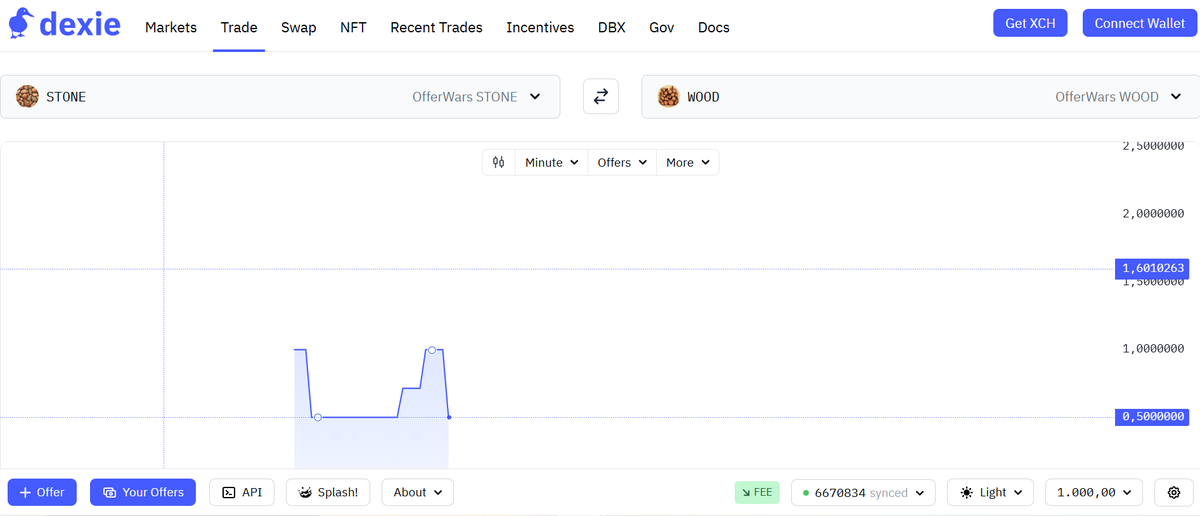Open the Incentives page

pyautogui.click(x=540, y=27)
